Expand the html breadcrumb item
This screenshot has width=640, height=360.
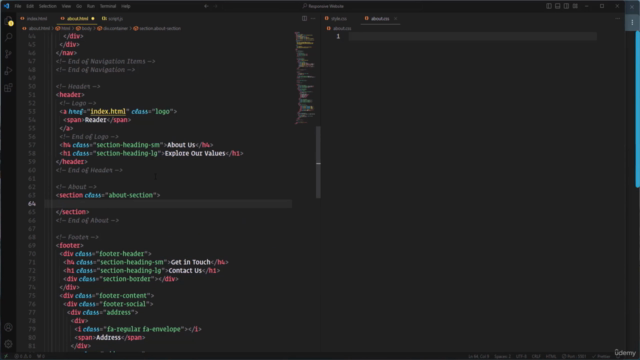click(63, 29)
